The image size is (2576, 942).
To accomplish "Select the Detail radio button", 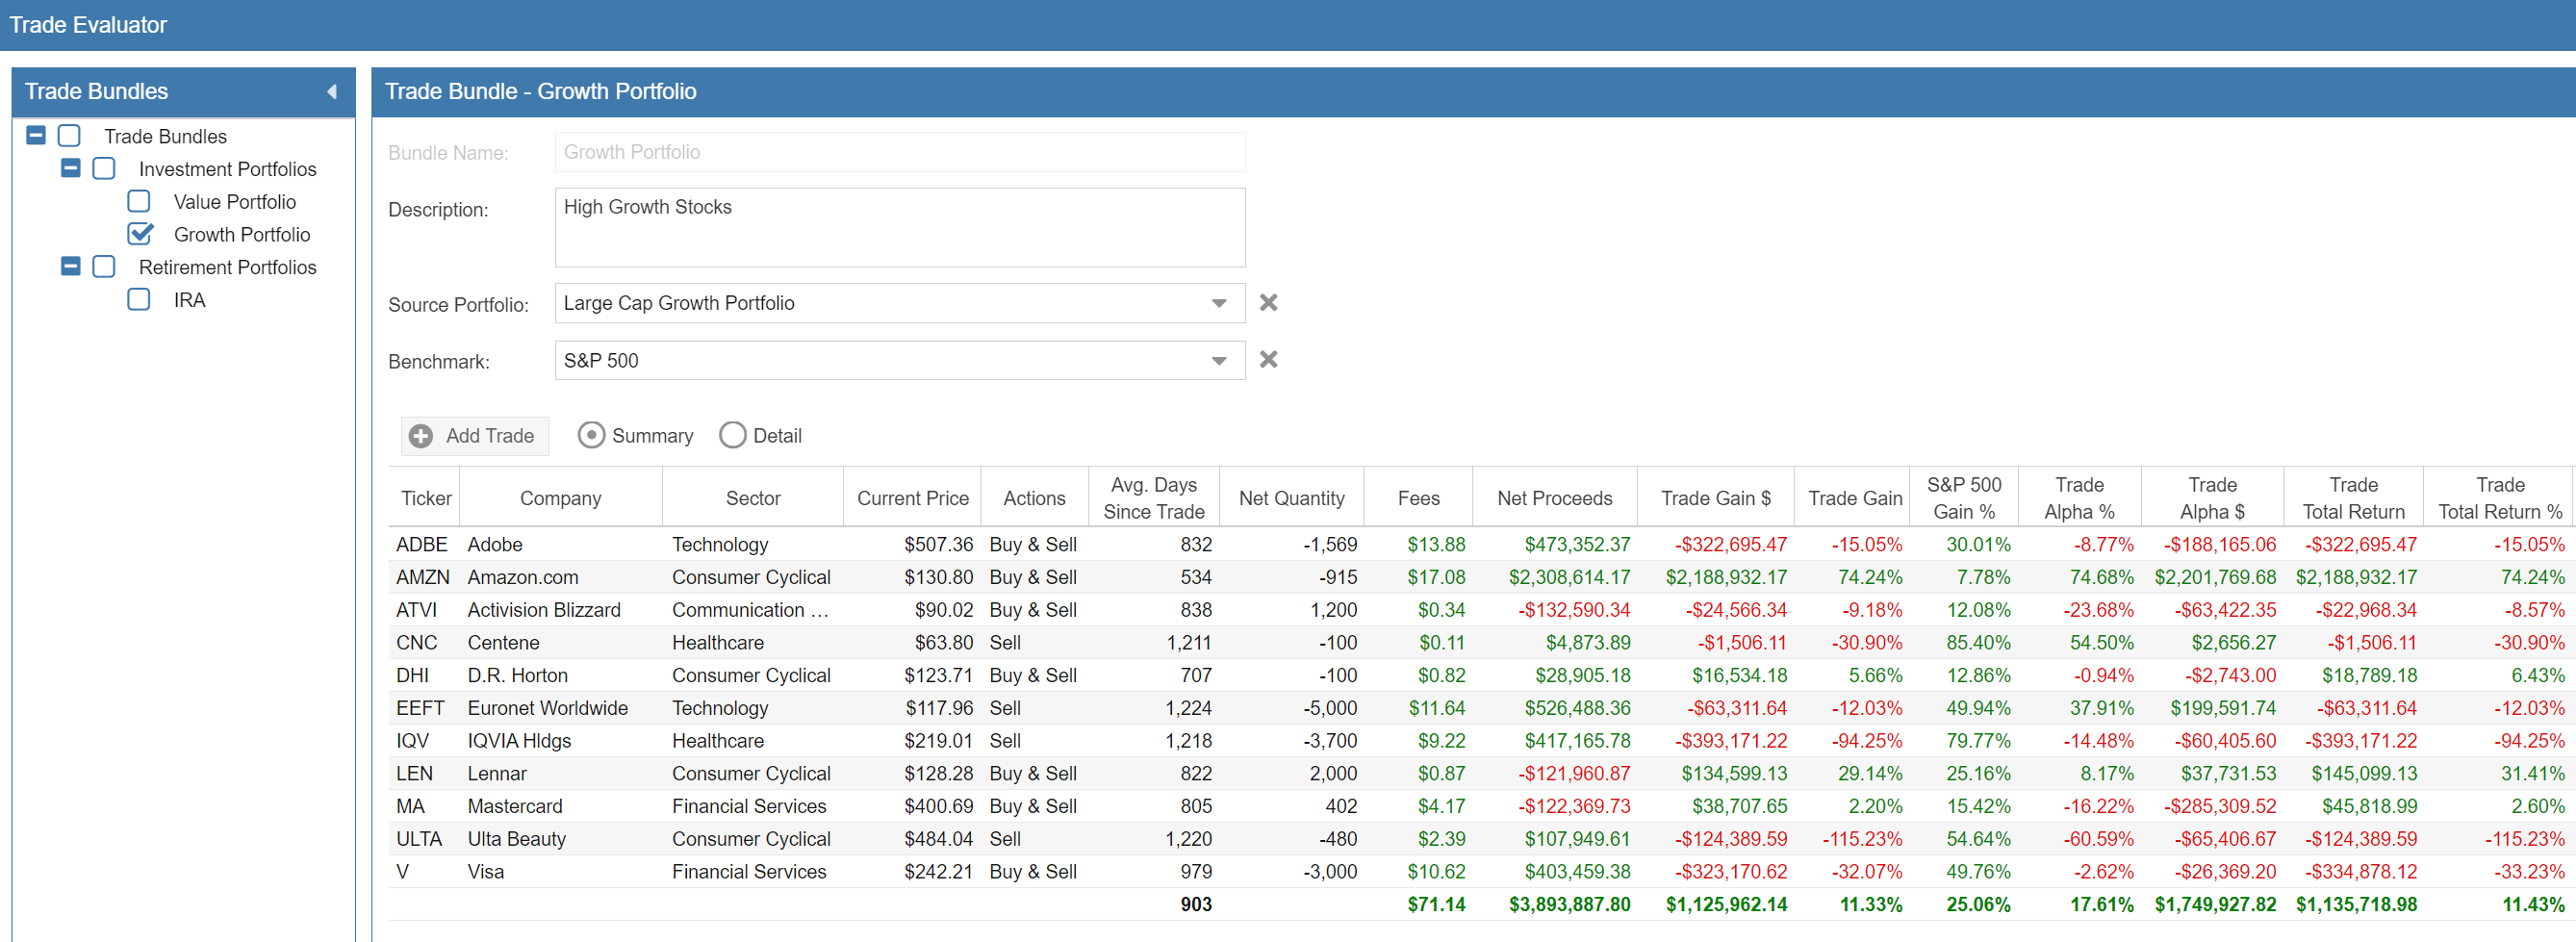I will (732, 436).
